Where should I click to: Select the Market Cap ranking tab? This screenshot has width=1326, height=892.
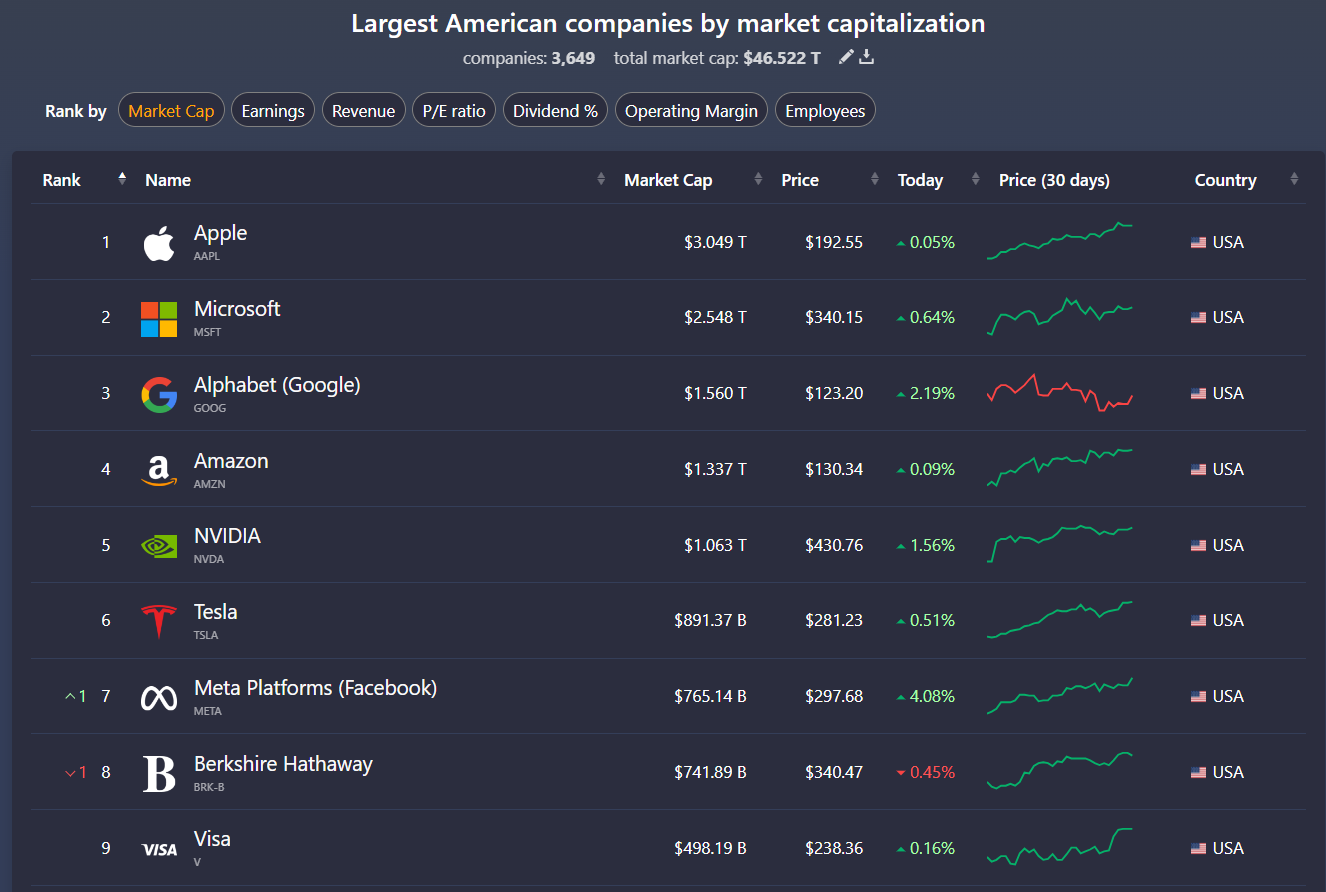coord(171,110)
